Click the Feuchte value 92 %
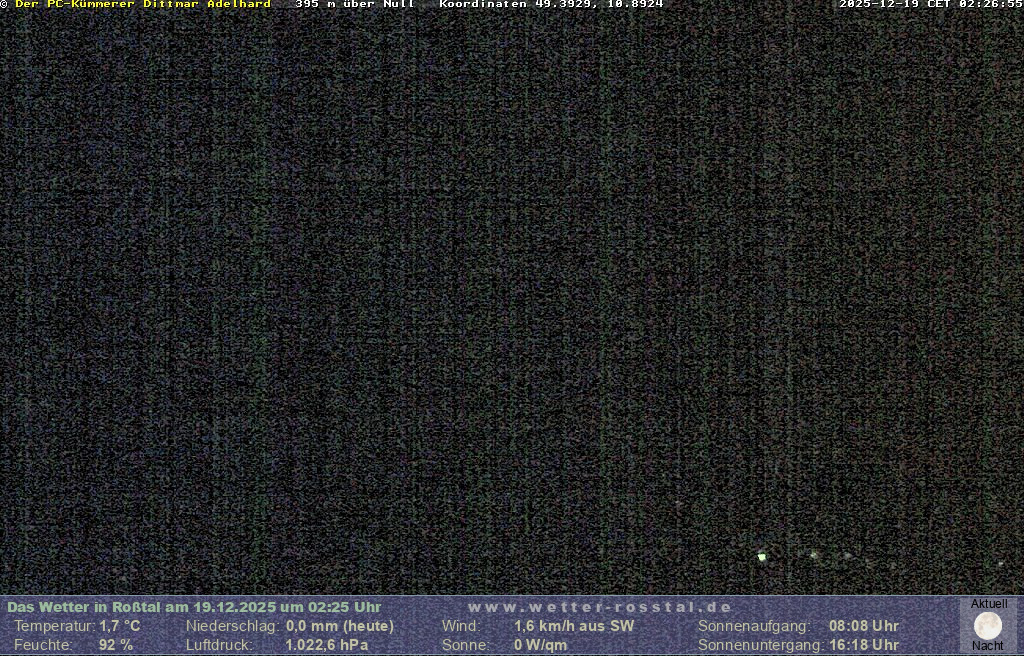This screenshot has height=656, width=1024. pyautogui.click(x=116, y=645)
